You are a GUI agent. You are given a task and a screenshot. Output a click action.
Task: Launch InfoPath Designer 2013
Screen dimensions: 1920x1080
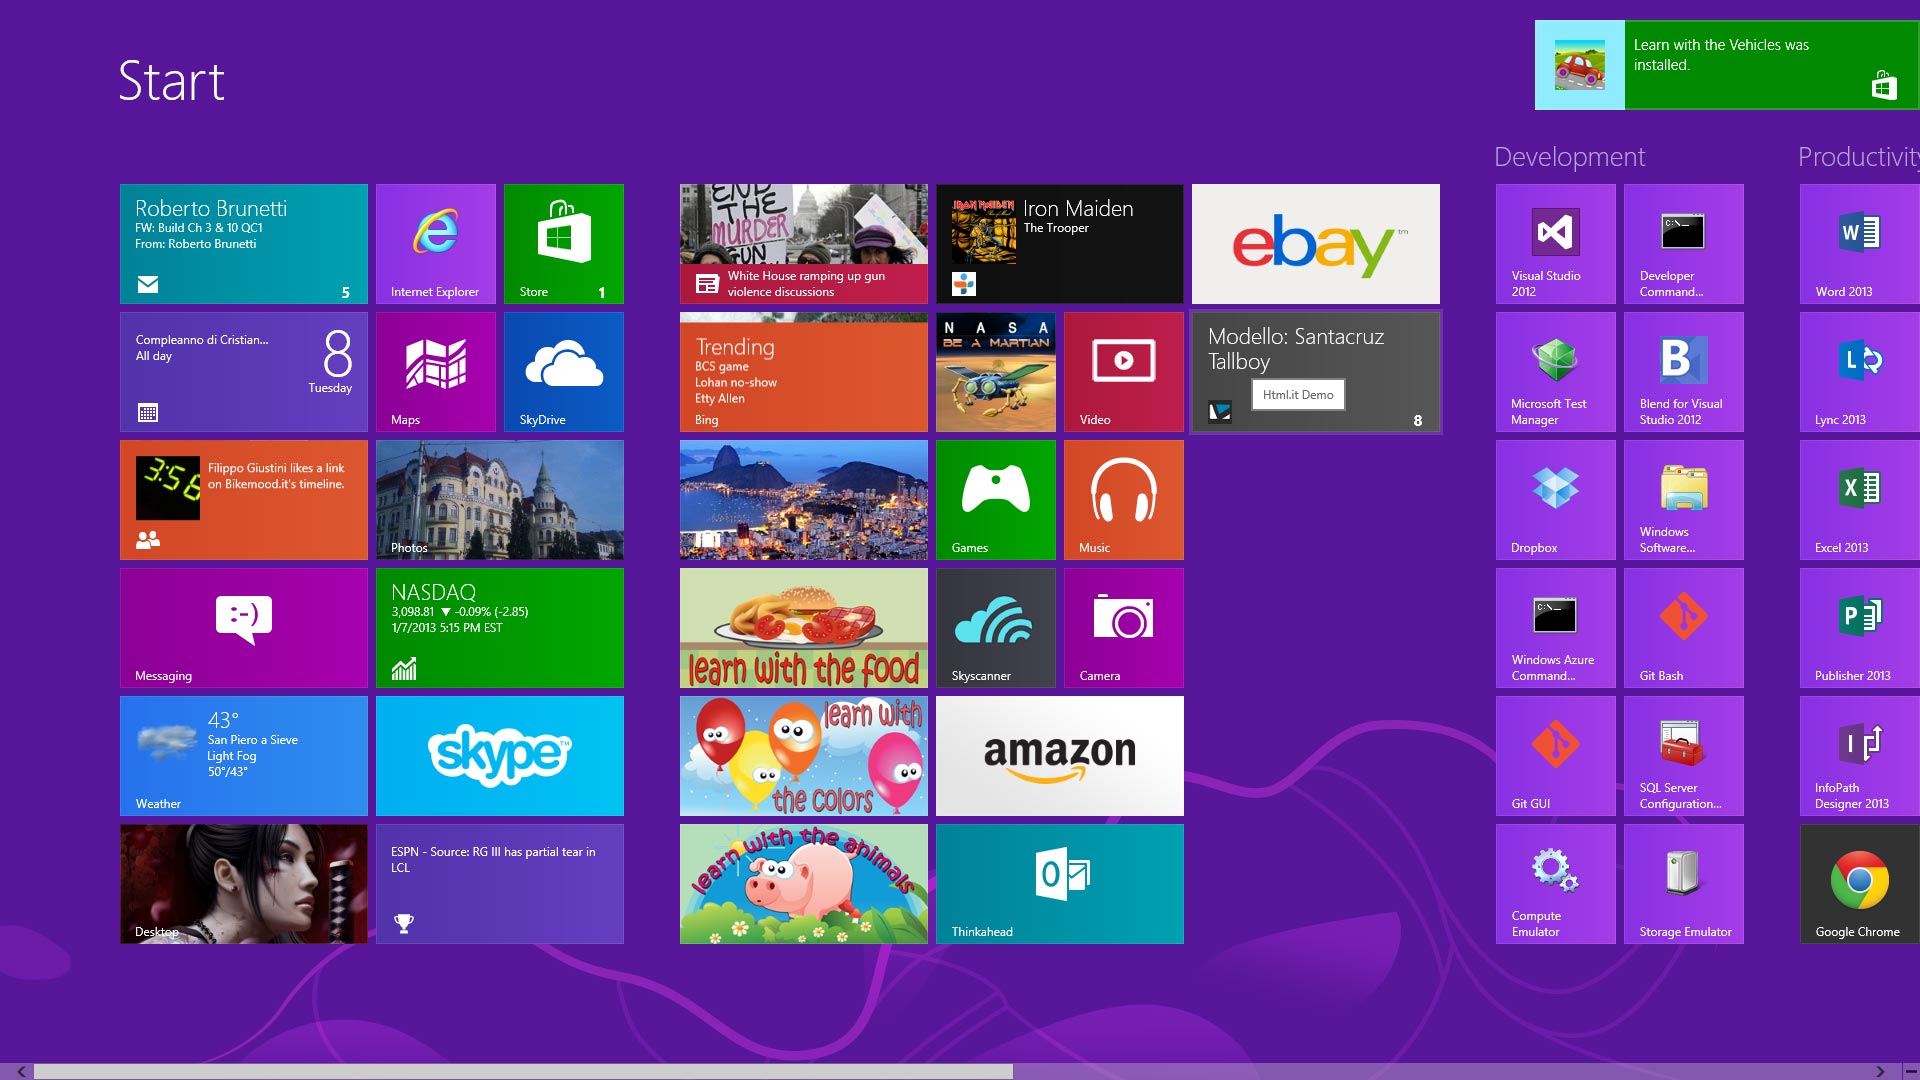pyautogui.click(x=1860, y=756)
